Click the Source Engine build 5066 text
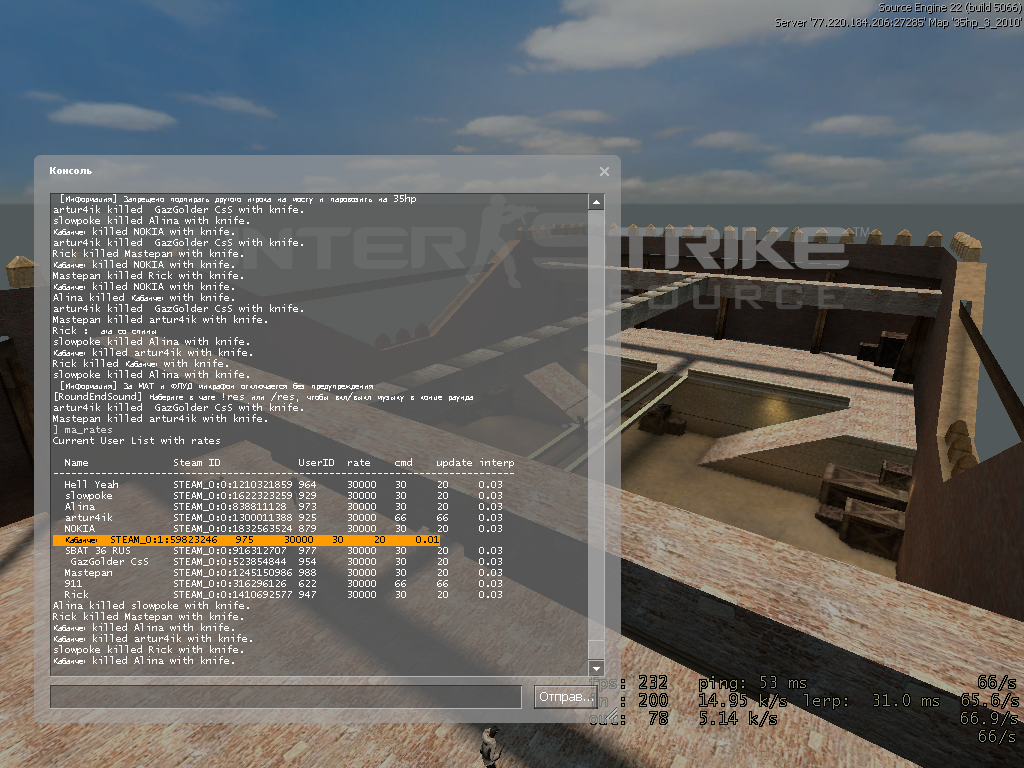Screen dimensions: 1024x768 [x=950, y=8]
